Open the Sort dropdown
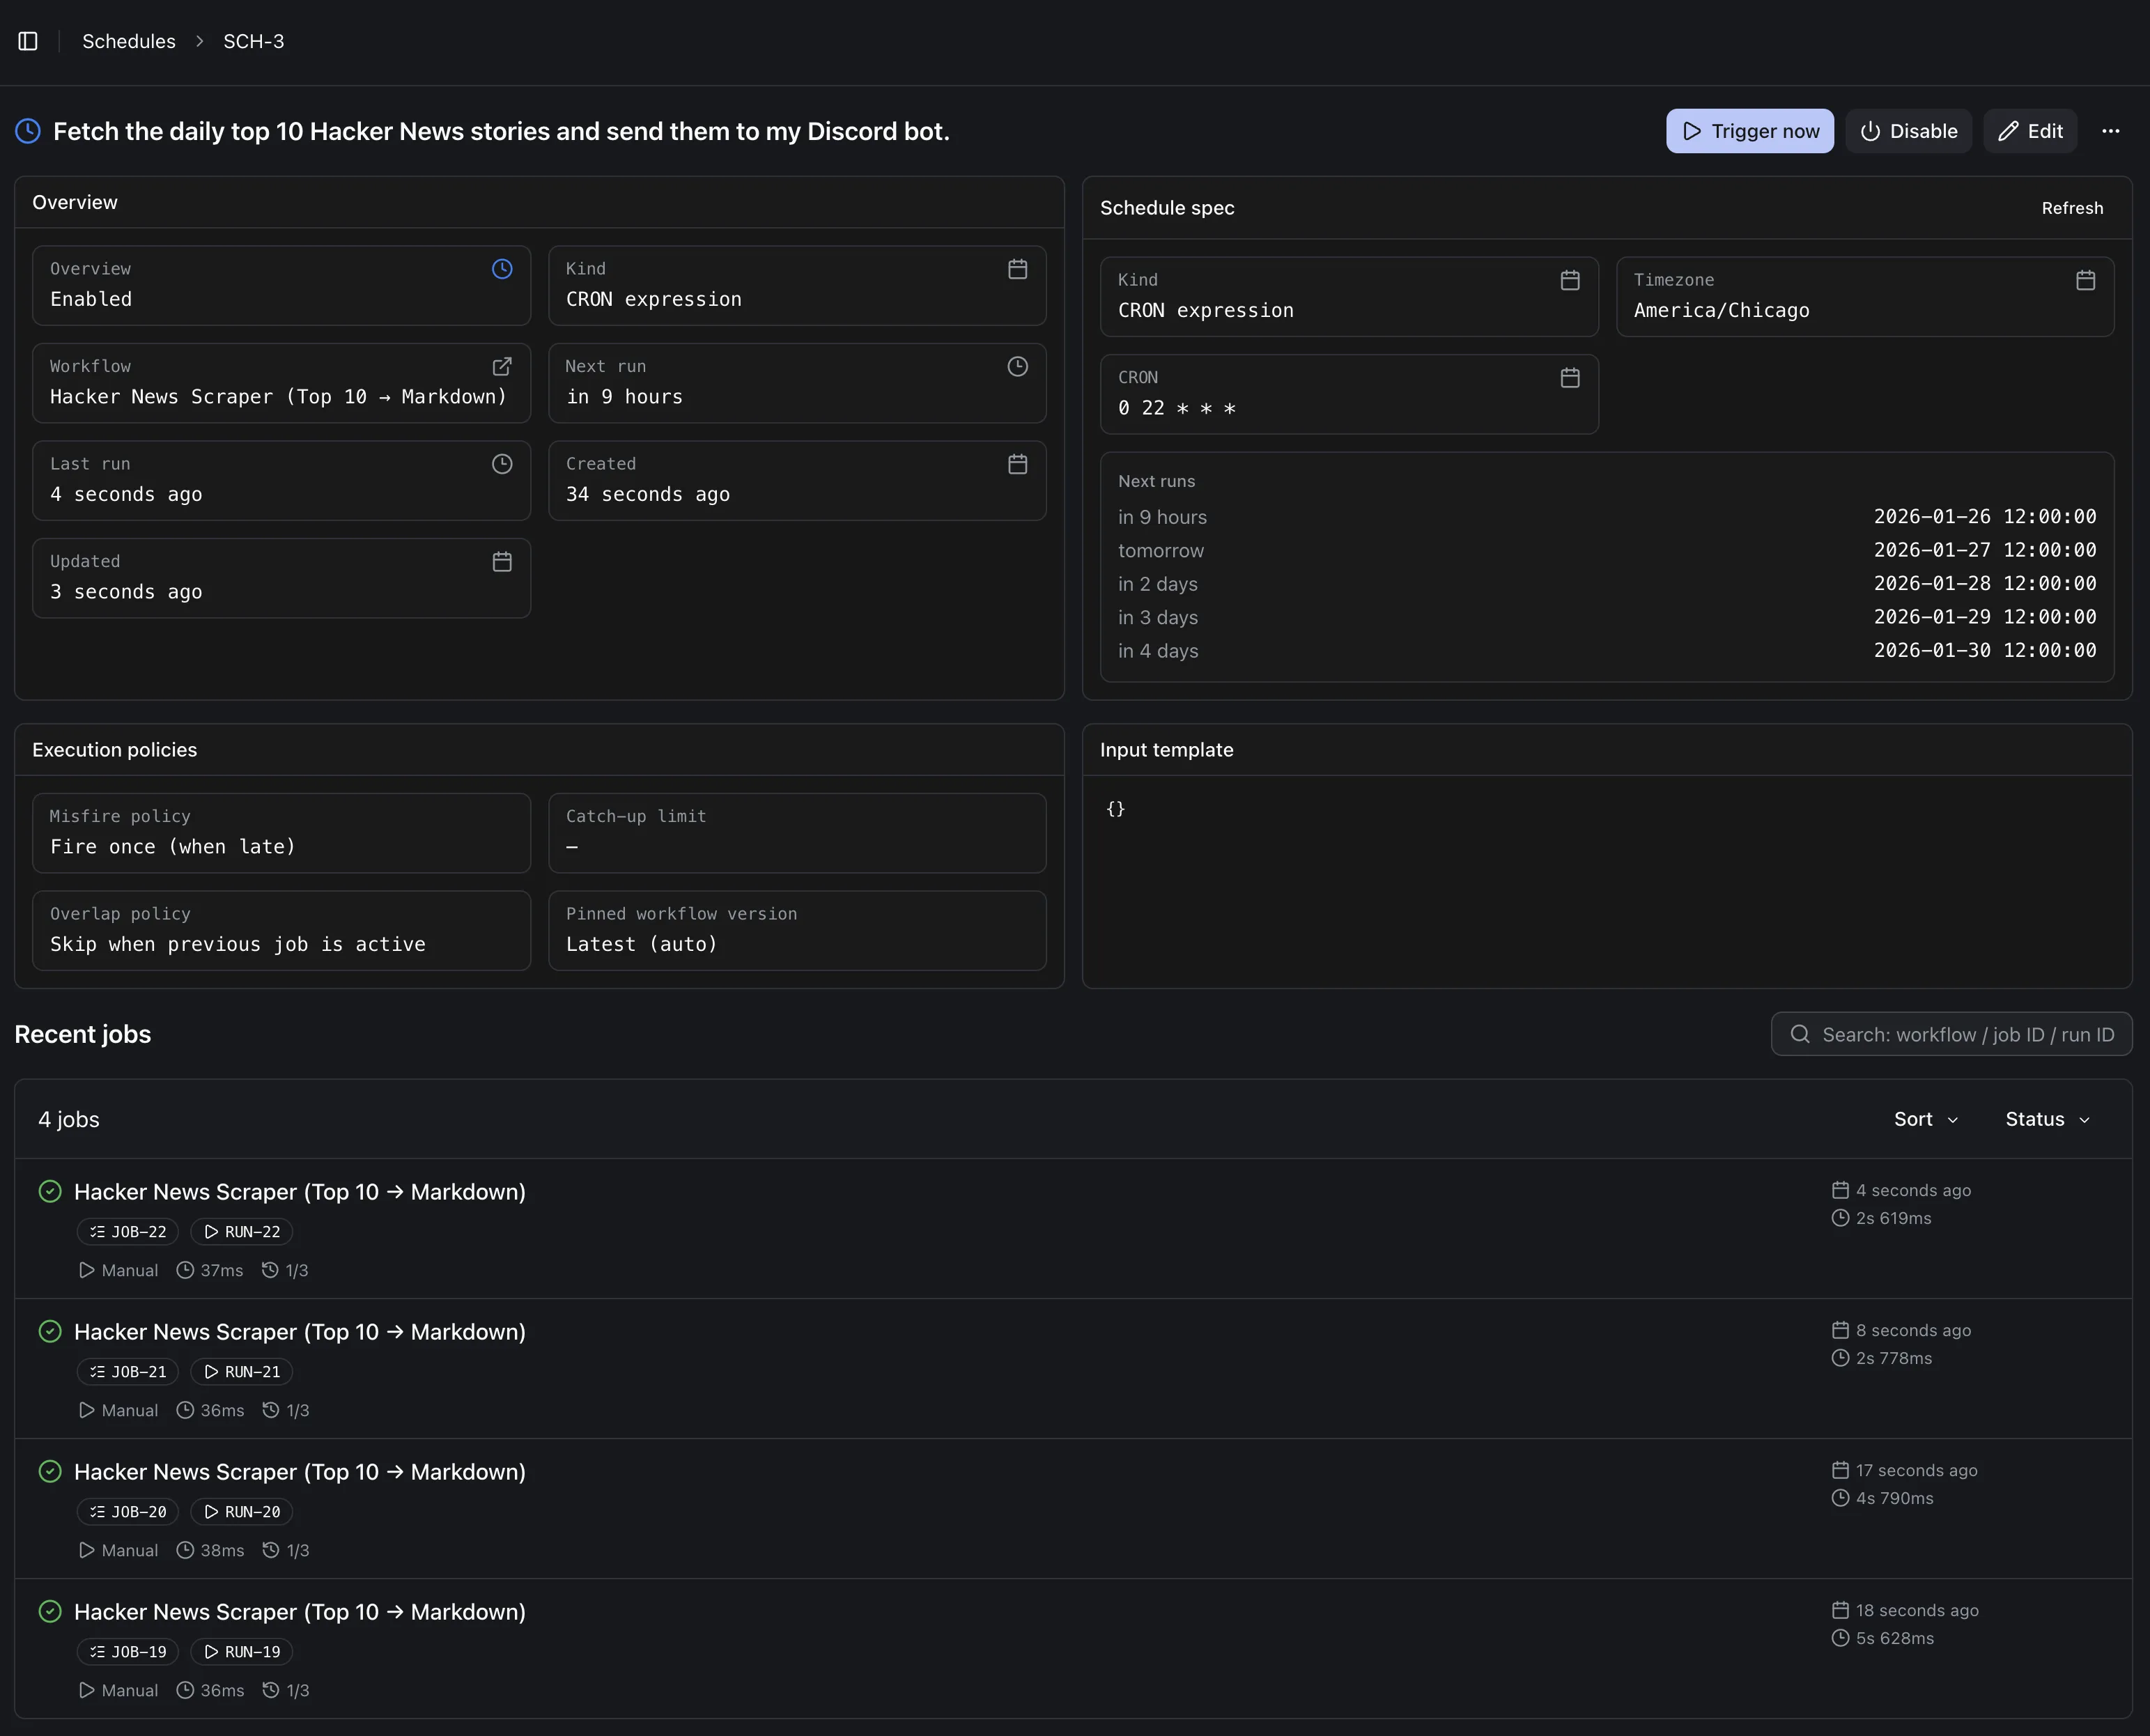The height and width of the screenshot is (1736, 2150). click(x=1925, y=1119)
